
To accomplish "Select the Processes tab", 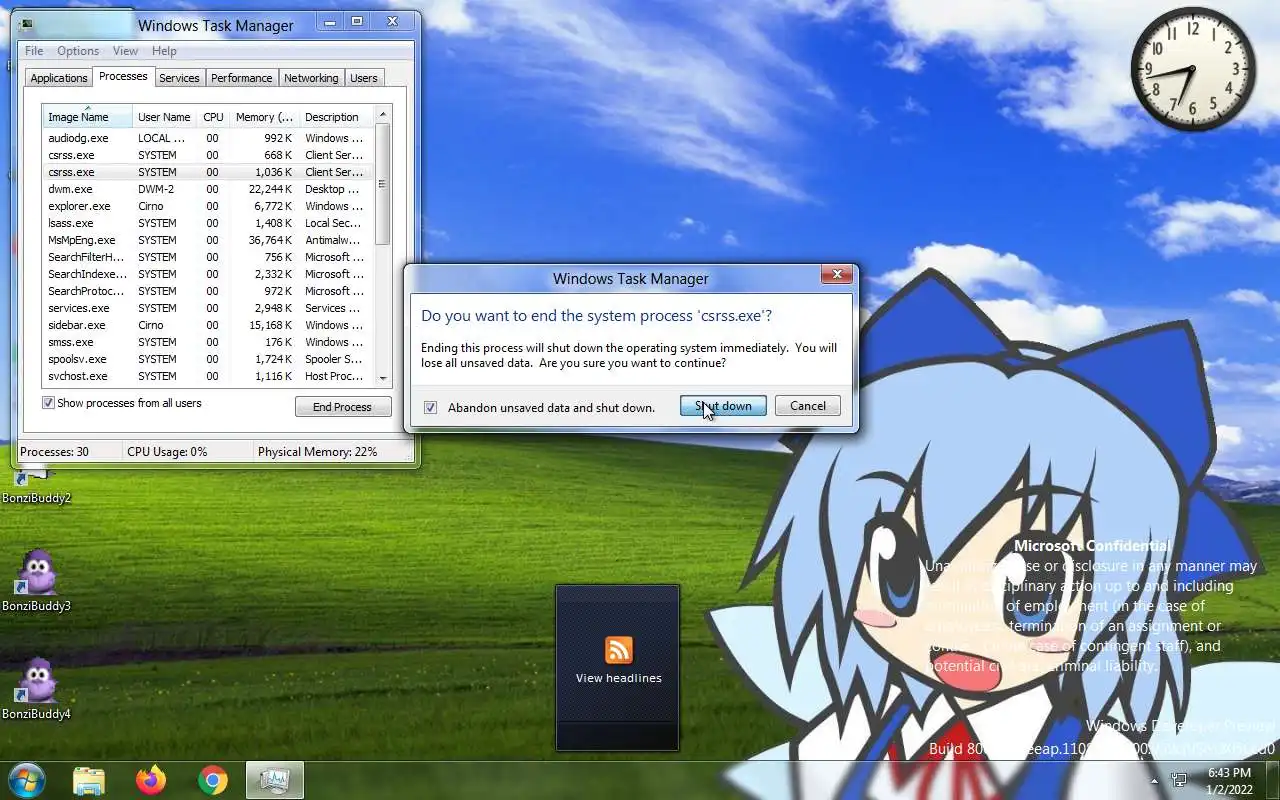I will tap(123, 77).
